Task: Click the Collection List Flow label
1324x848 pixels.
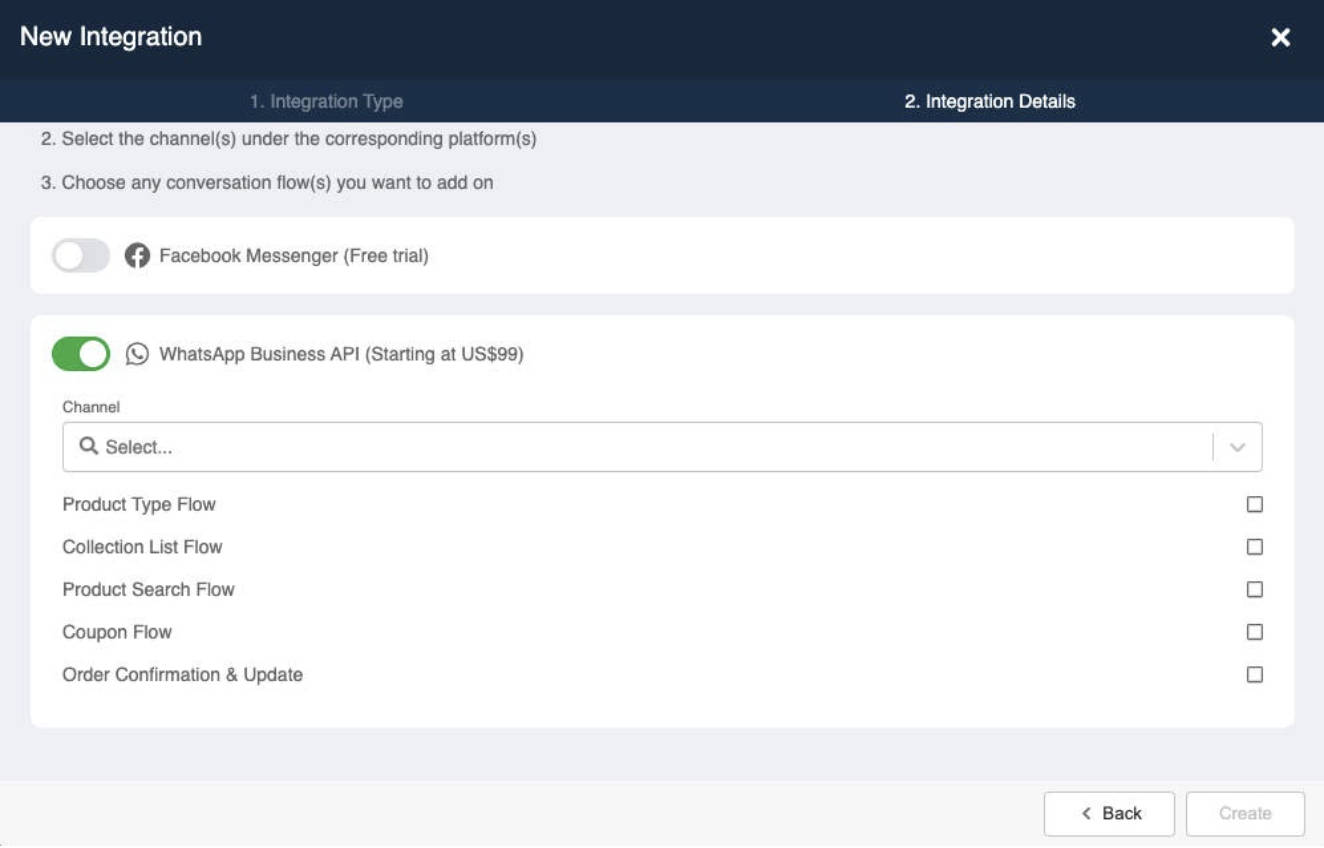Action: (x=142, y=547)
